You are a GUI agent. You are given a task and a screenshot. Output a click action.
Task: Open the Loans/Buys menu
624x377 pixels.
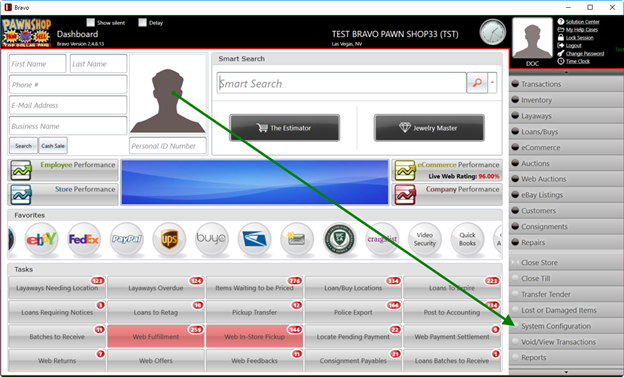[x=566, y=132]
